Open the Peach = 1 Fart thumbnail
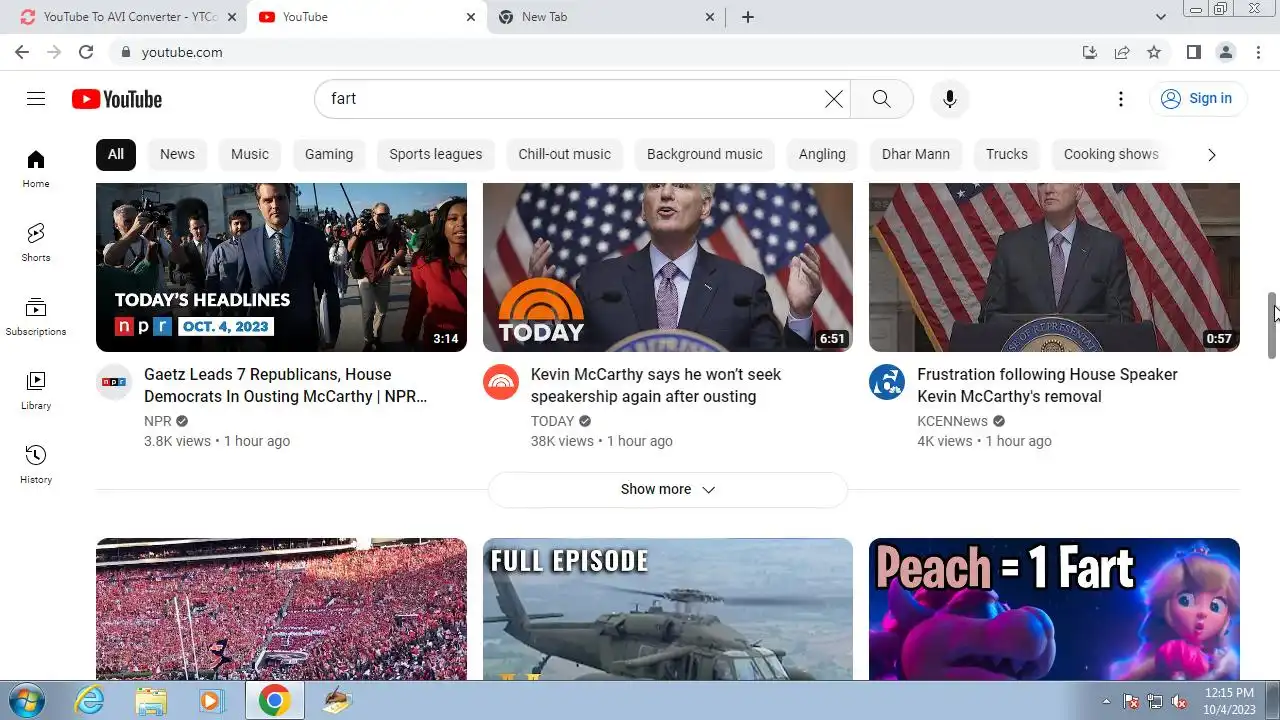1280x720 pixels. [1054, 609]
